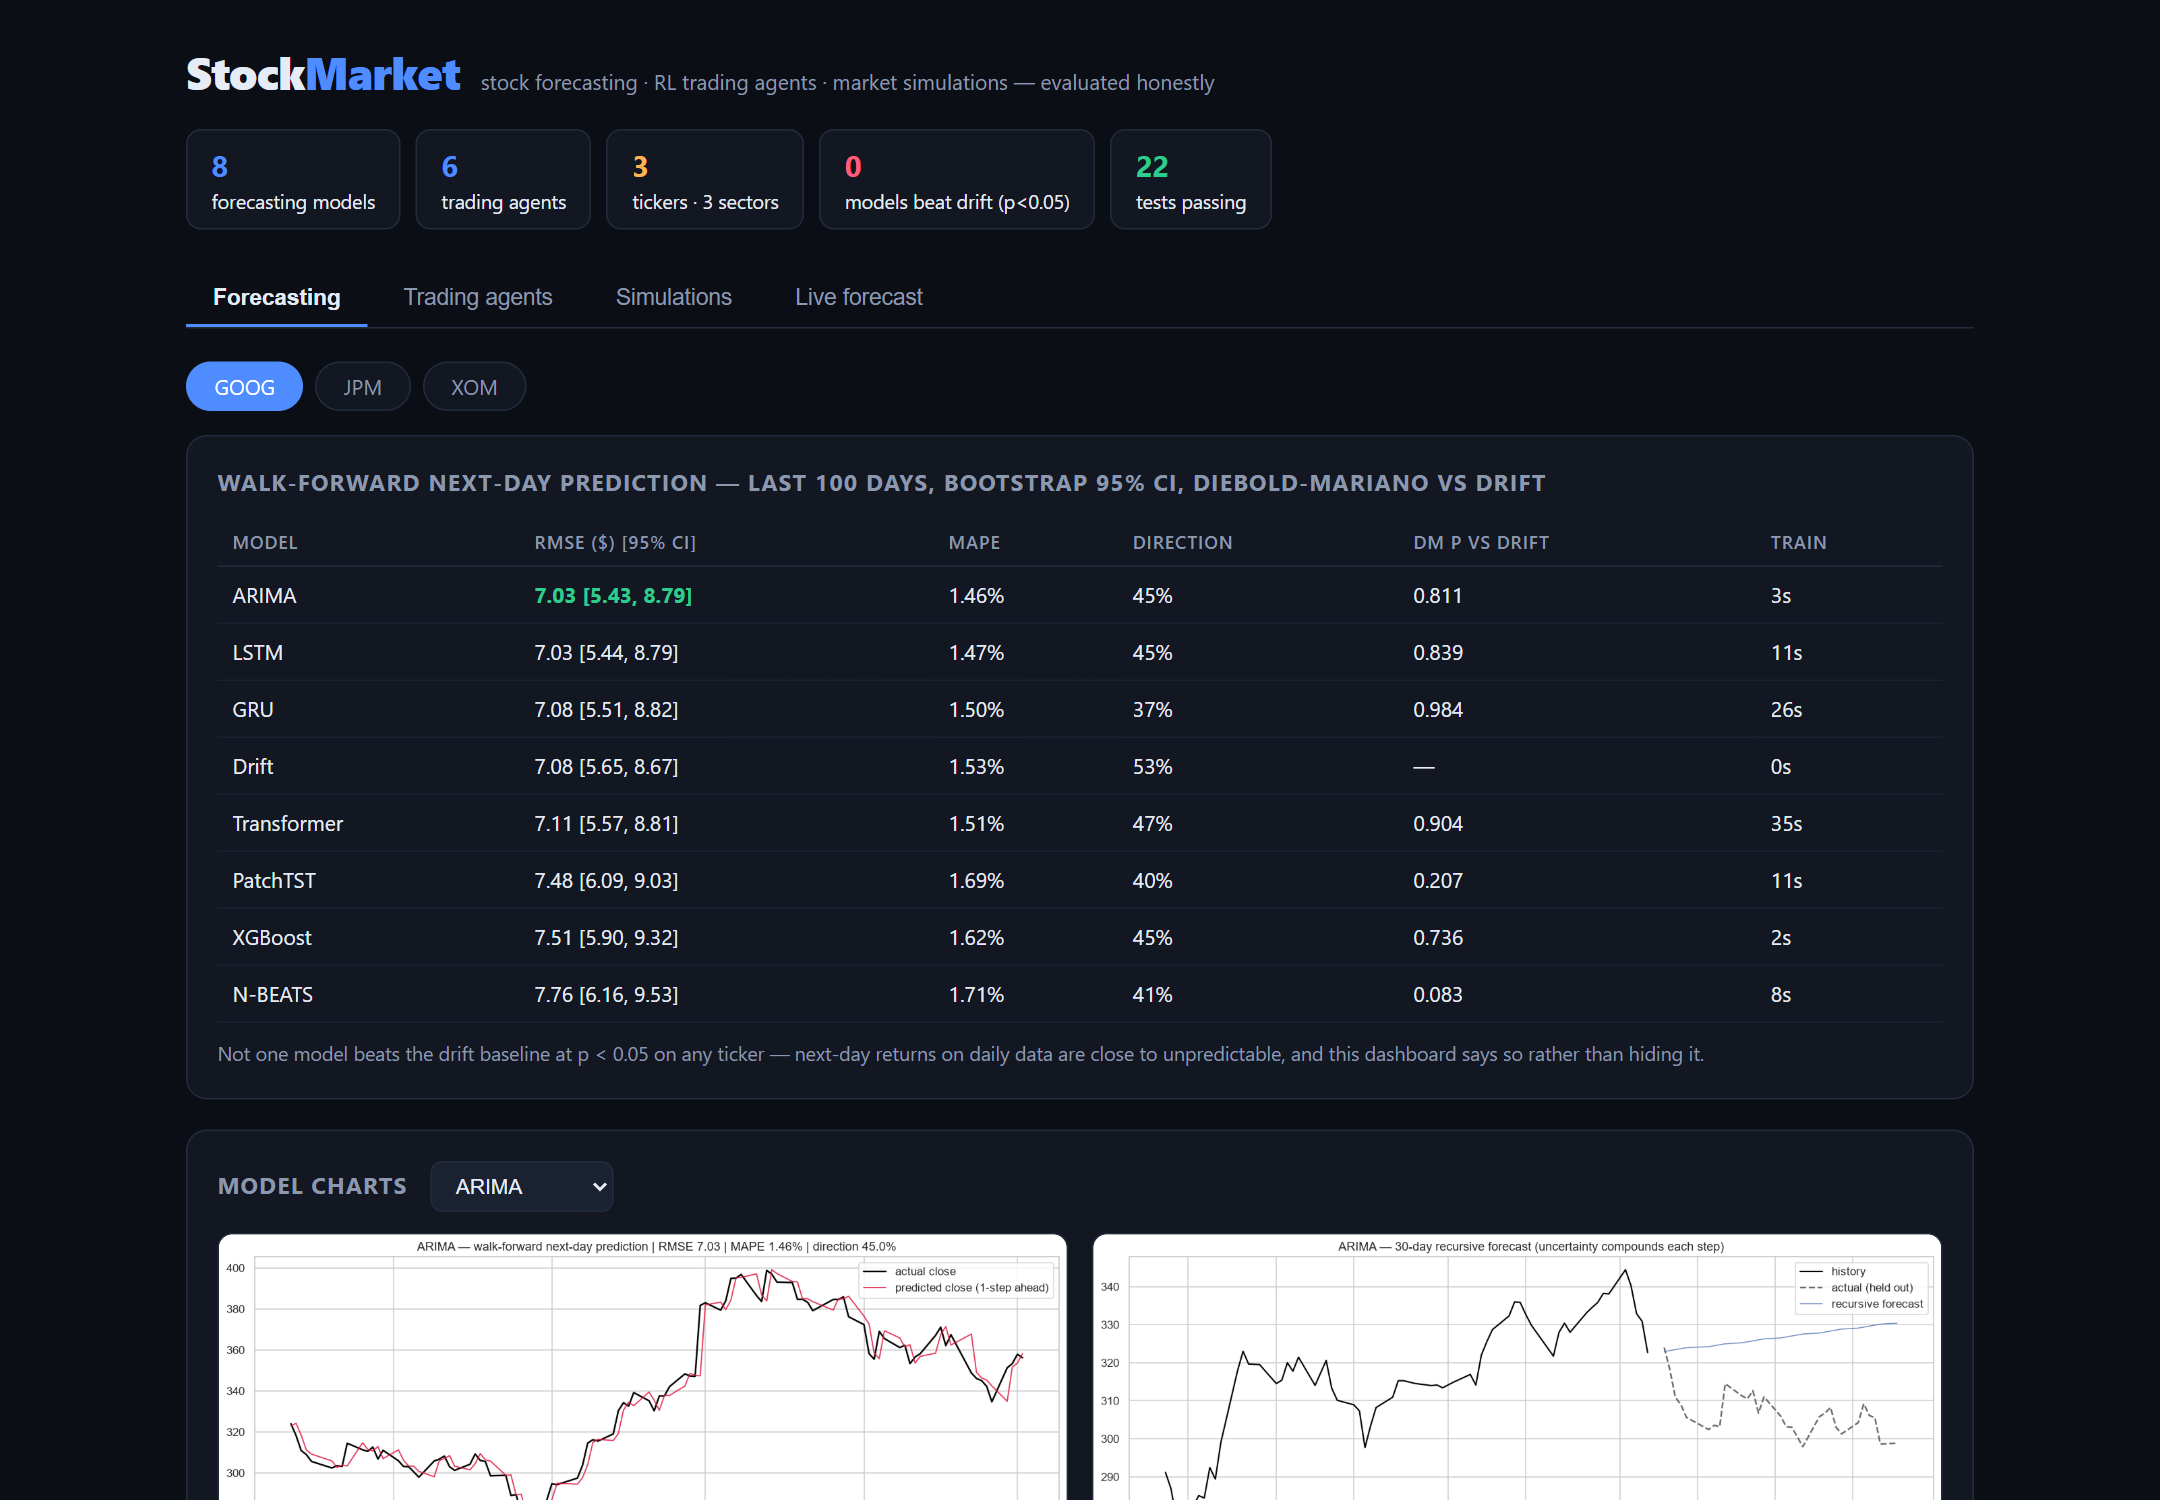Viewport: 2160px width, 1500px height.
Task: Click the N-BEATS row model name
Action: (x=272, y=995)
